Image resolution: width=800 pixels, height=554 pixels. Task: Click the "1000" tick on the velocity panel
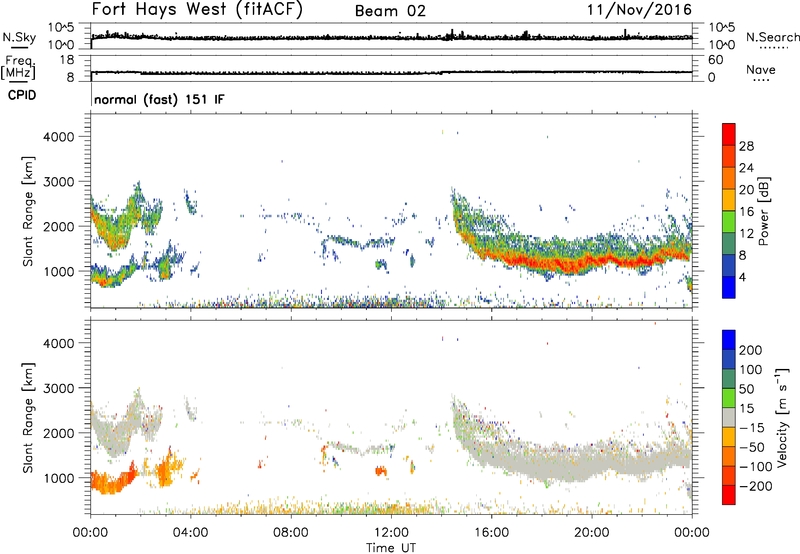pos(58,478)
